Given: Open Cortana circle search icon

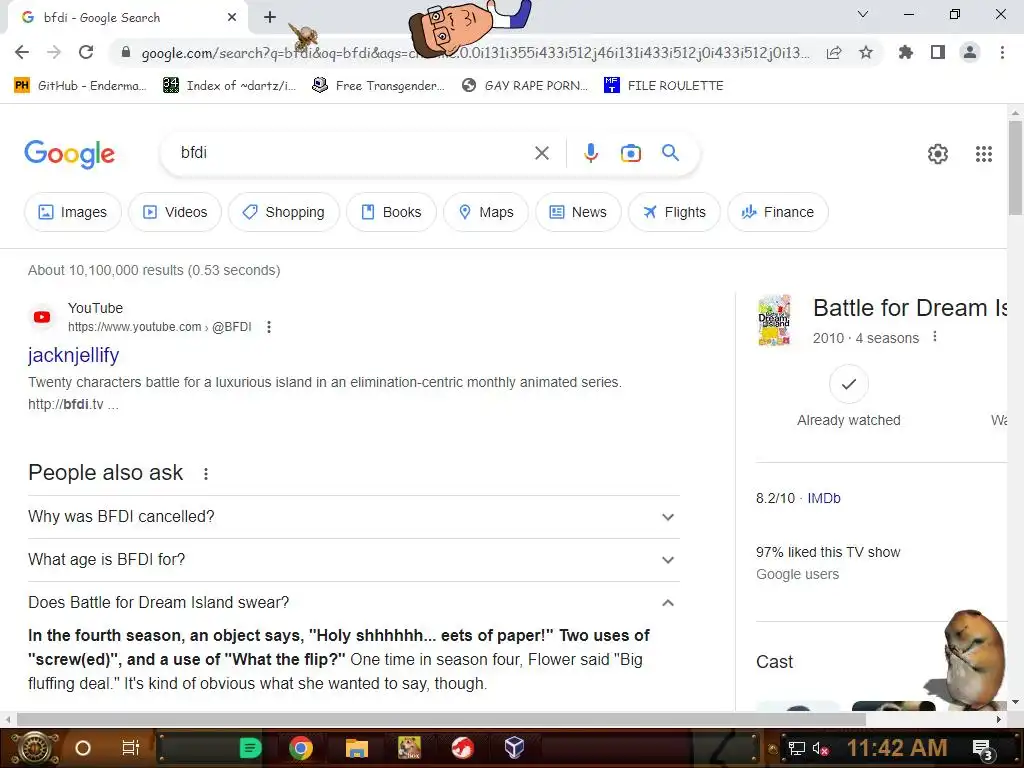Looking at the screenshot, I should tap(83, 748).
